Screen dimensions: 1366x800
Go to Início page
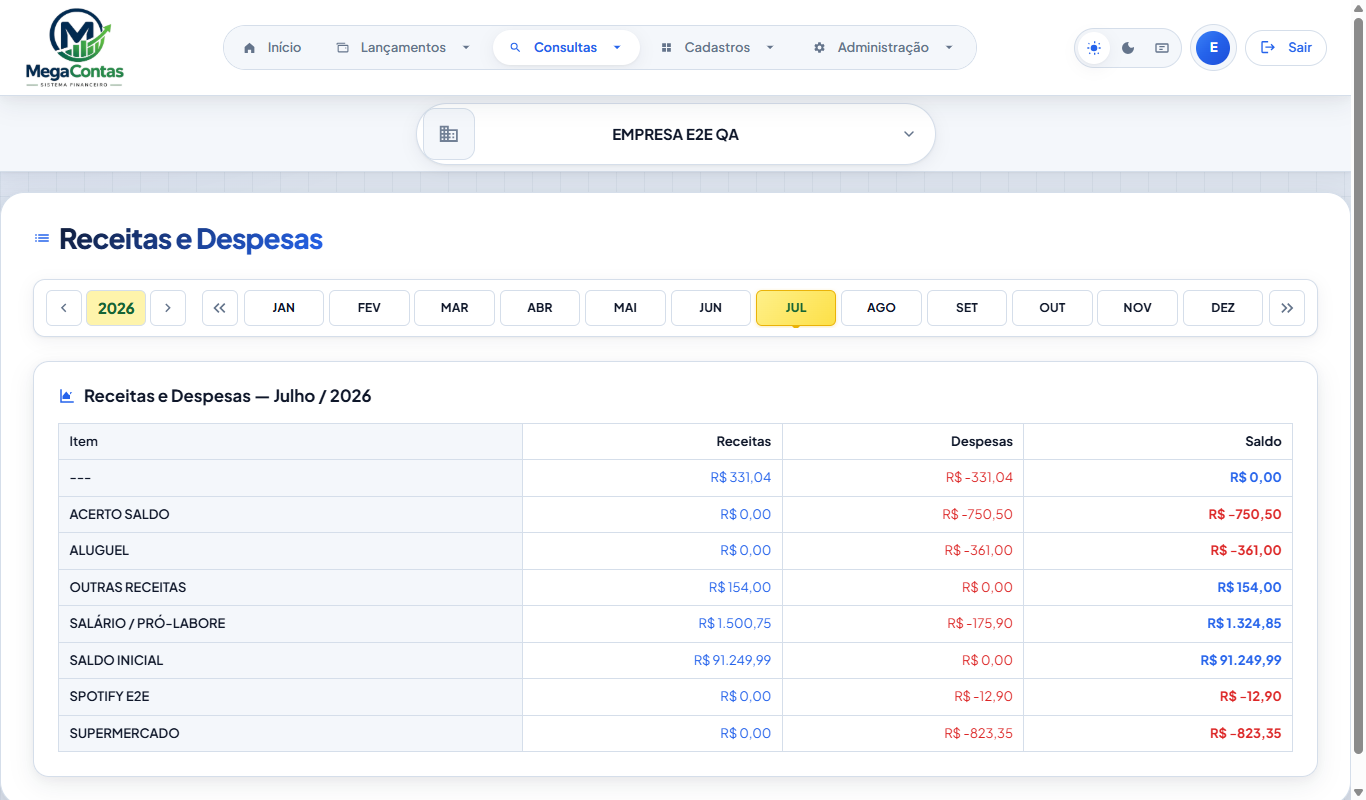[272, 48]
